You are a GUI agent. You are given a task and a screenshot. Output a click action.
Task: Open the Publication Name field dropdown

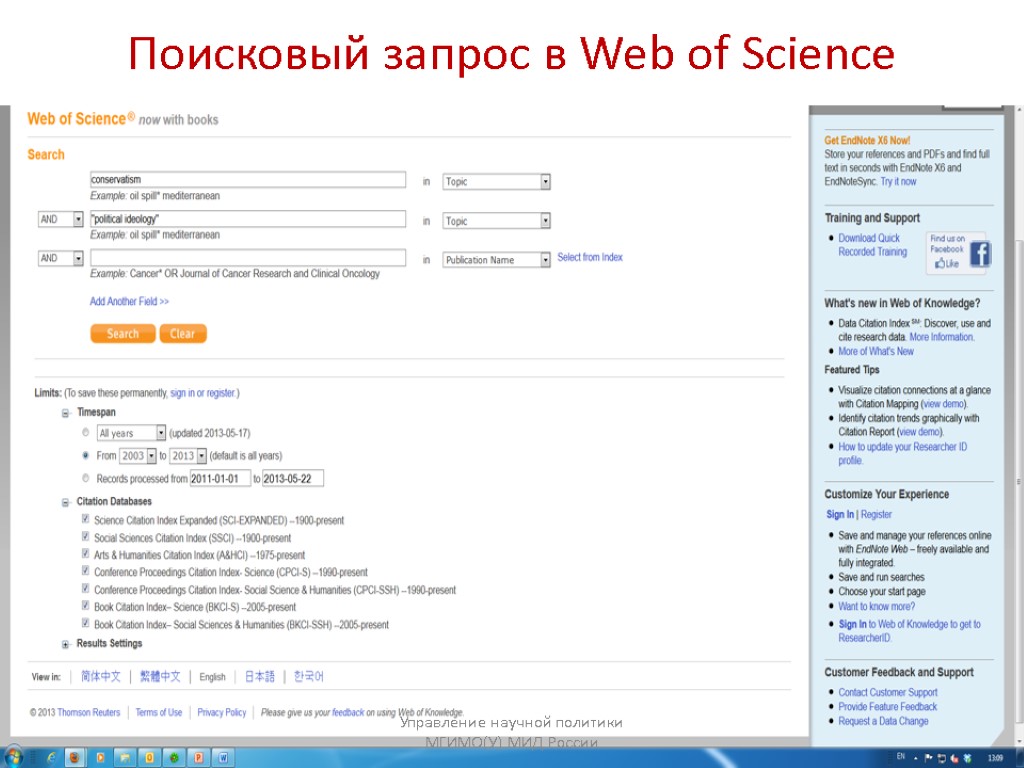pyautogui.click(x=496, y=260)
